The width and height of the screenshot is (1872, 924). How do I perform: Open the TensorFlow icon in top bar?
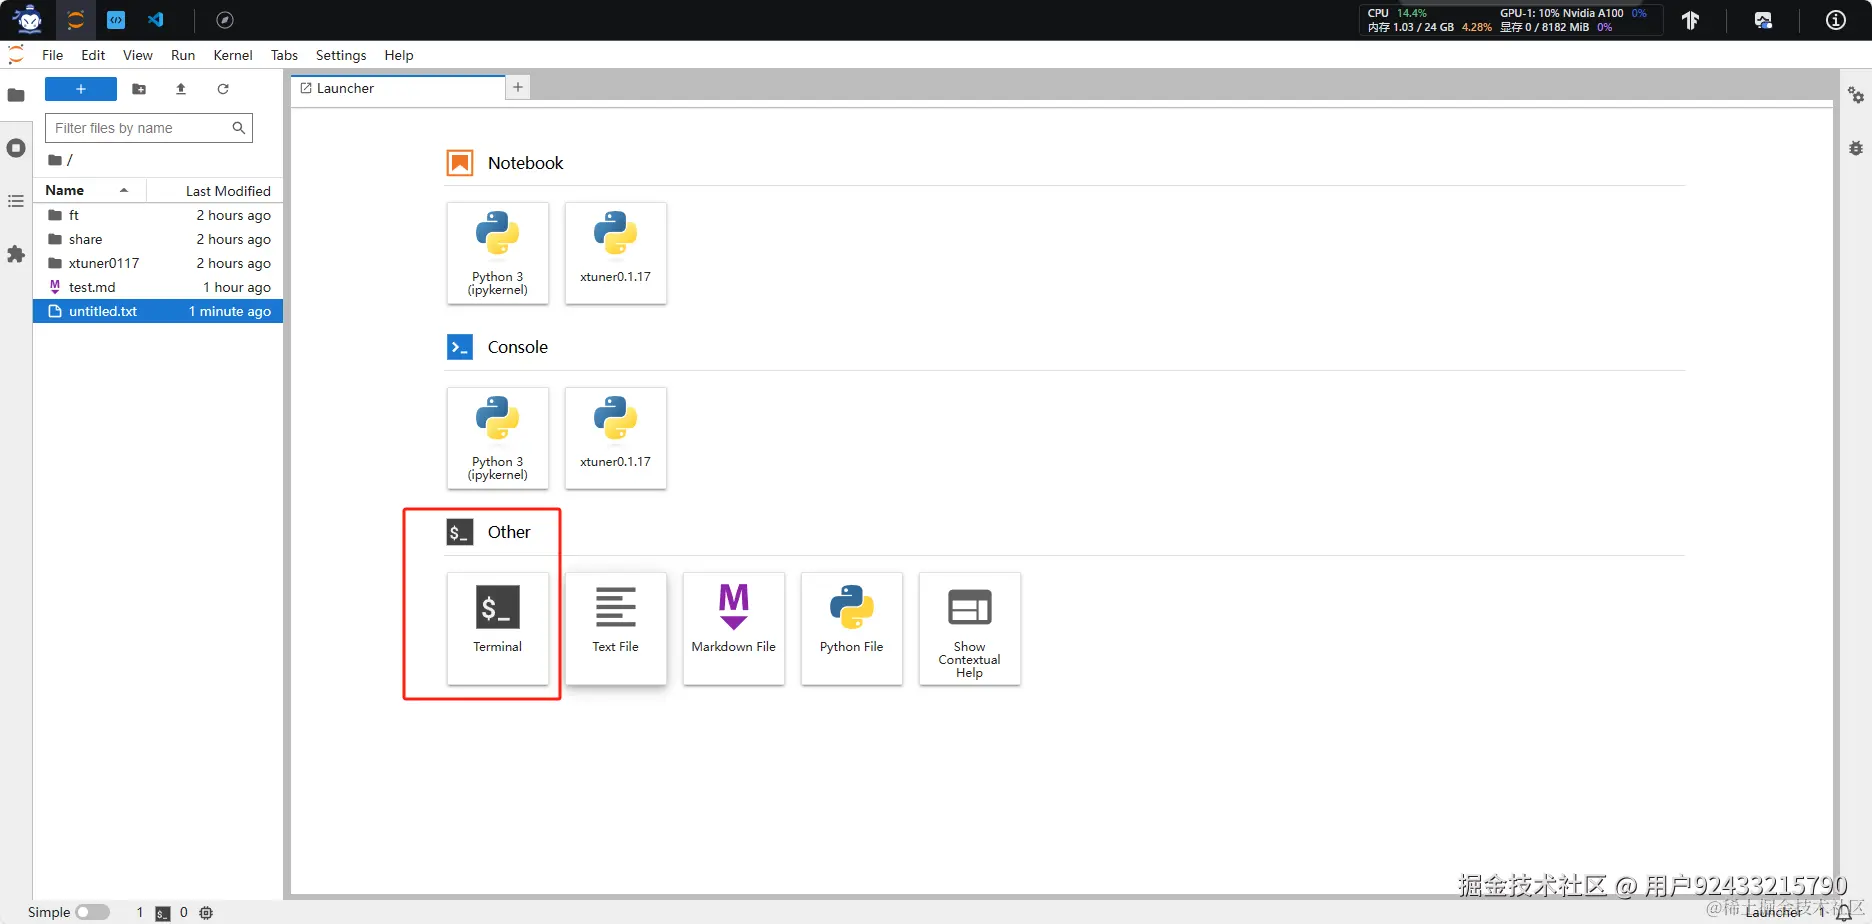1691,20
